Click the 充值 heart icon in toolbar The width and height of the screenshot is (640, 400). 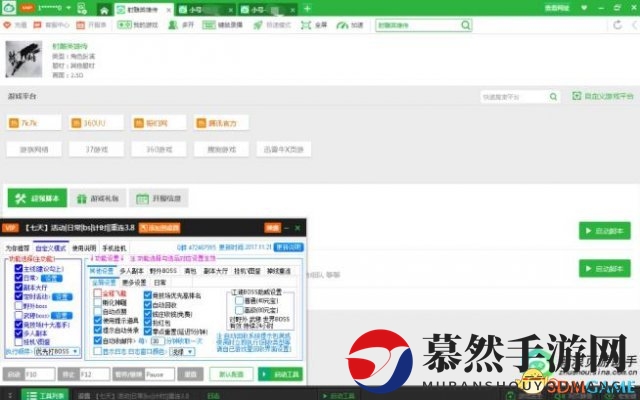point(7,25)
